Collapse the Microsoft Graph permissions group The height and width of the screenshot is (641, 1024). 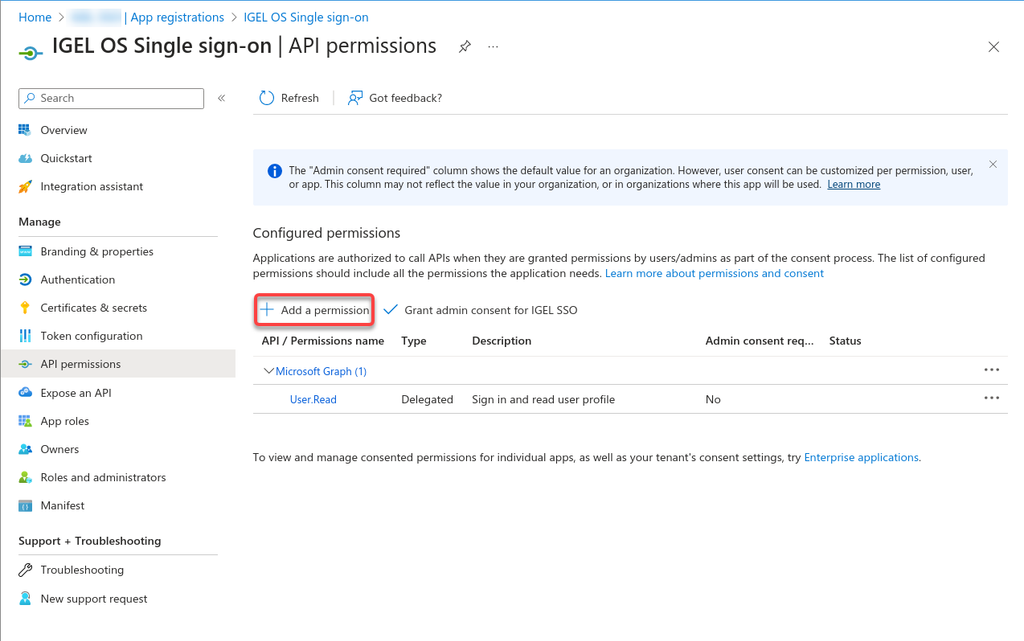coord(268,371)
